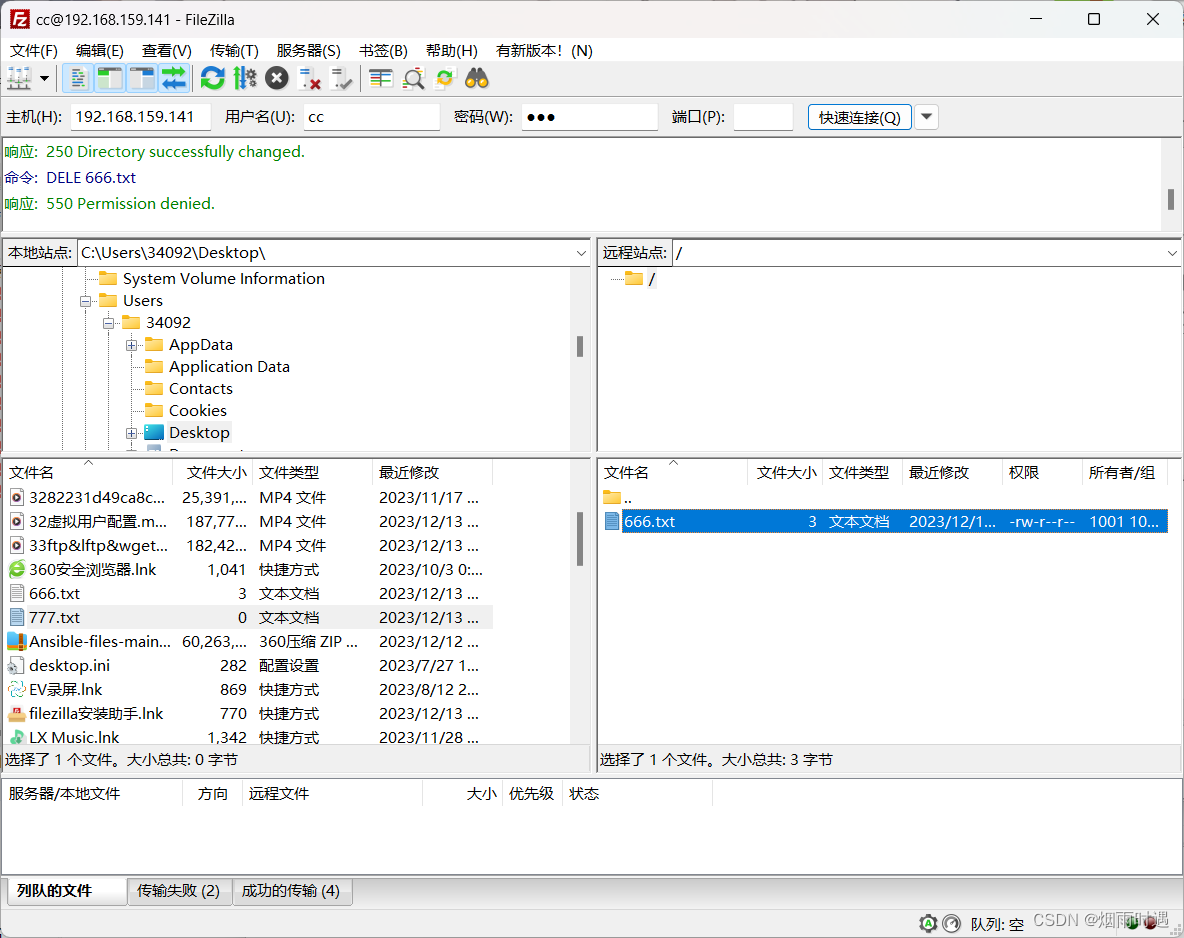Expand the Desktop tree node
1184x938 pixels.
[x=131, y=434]
